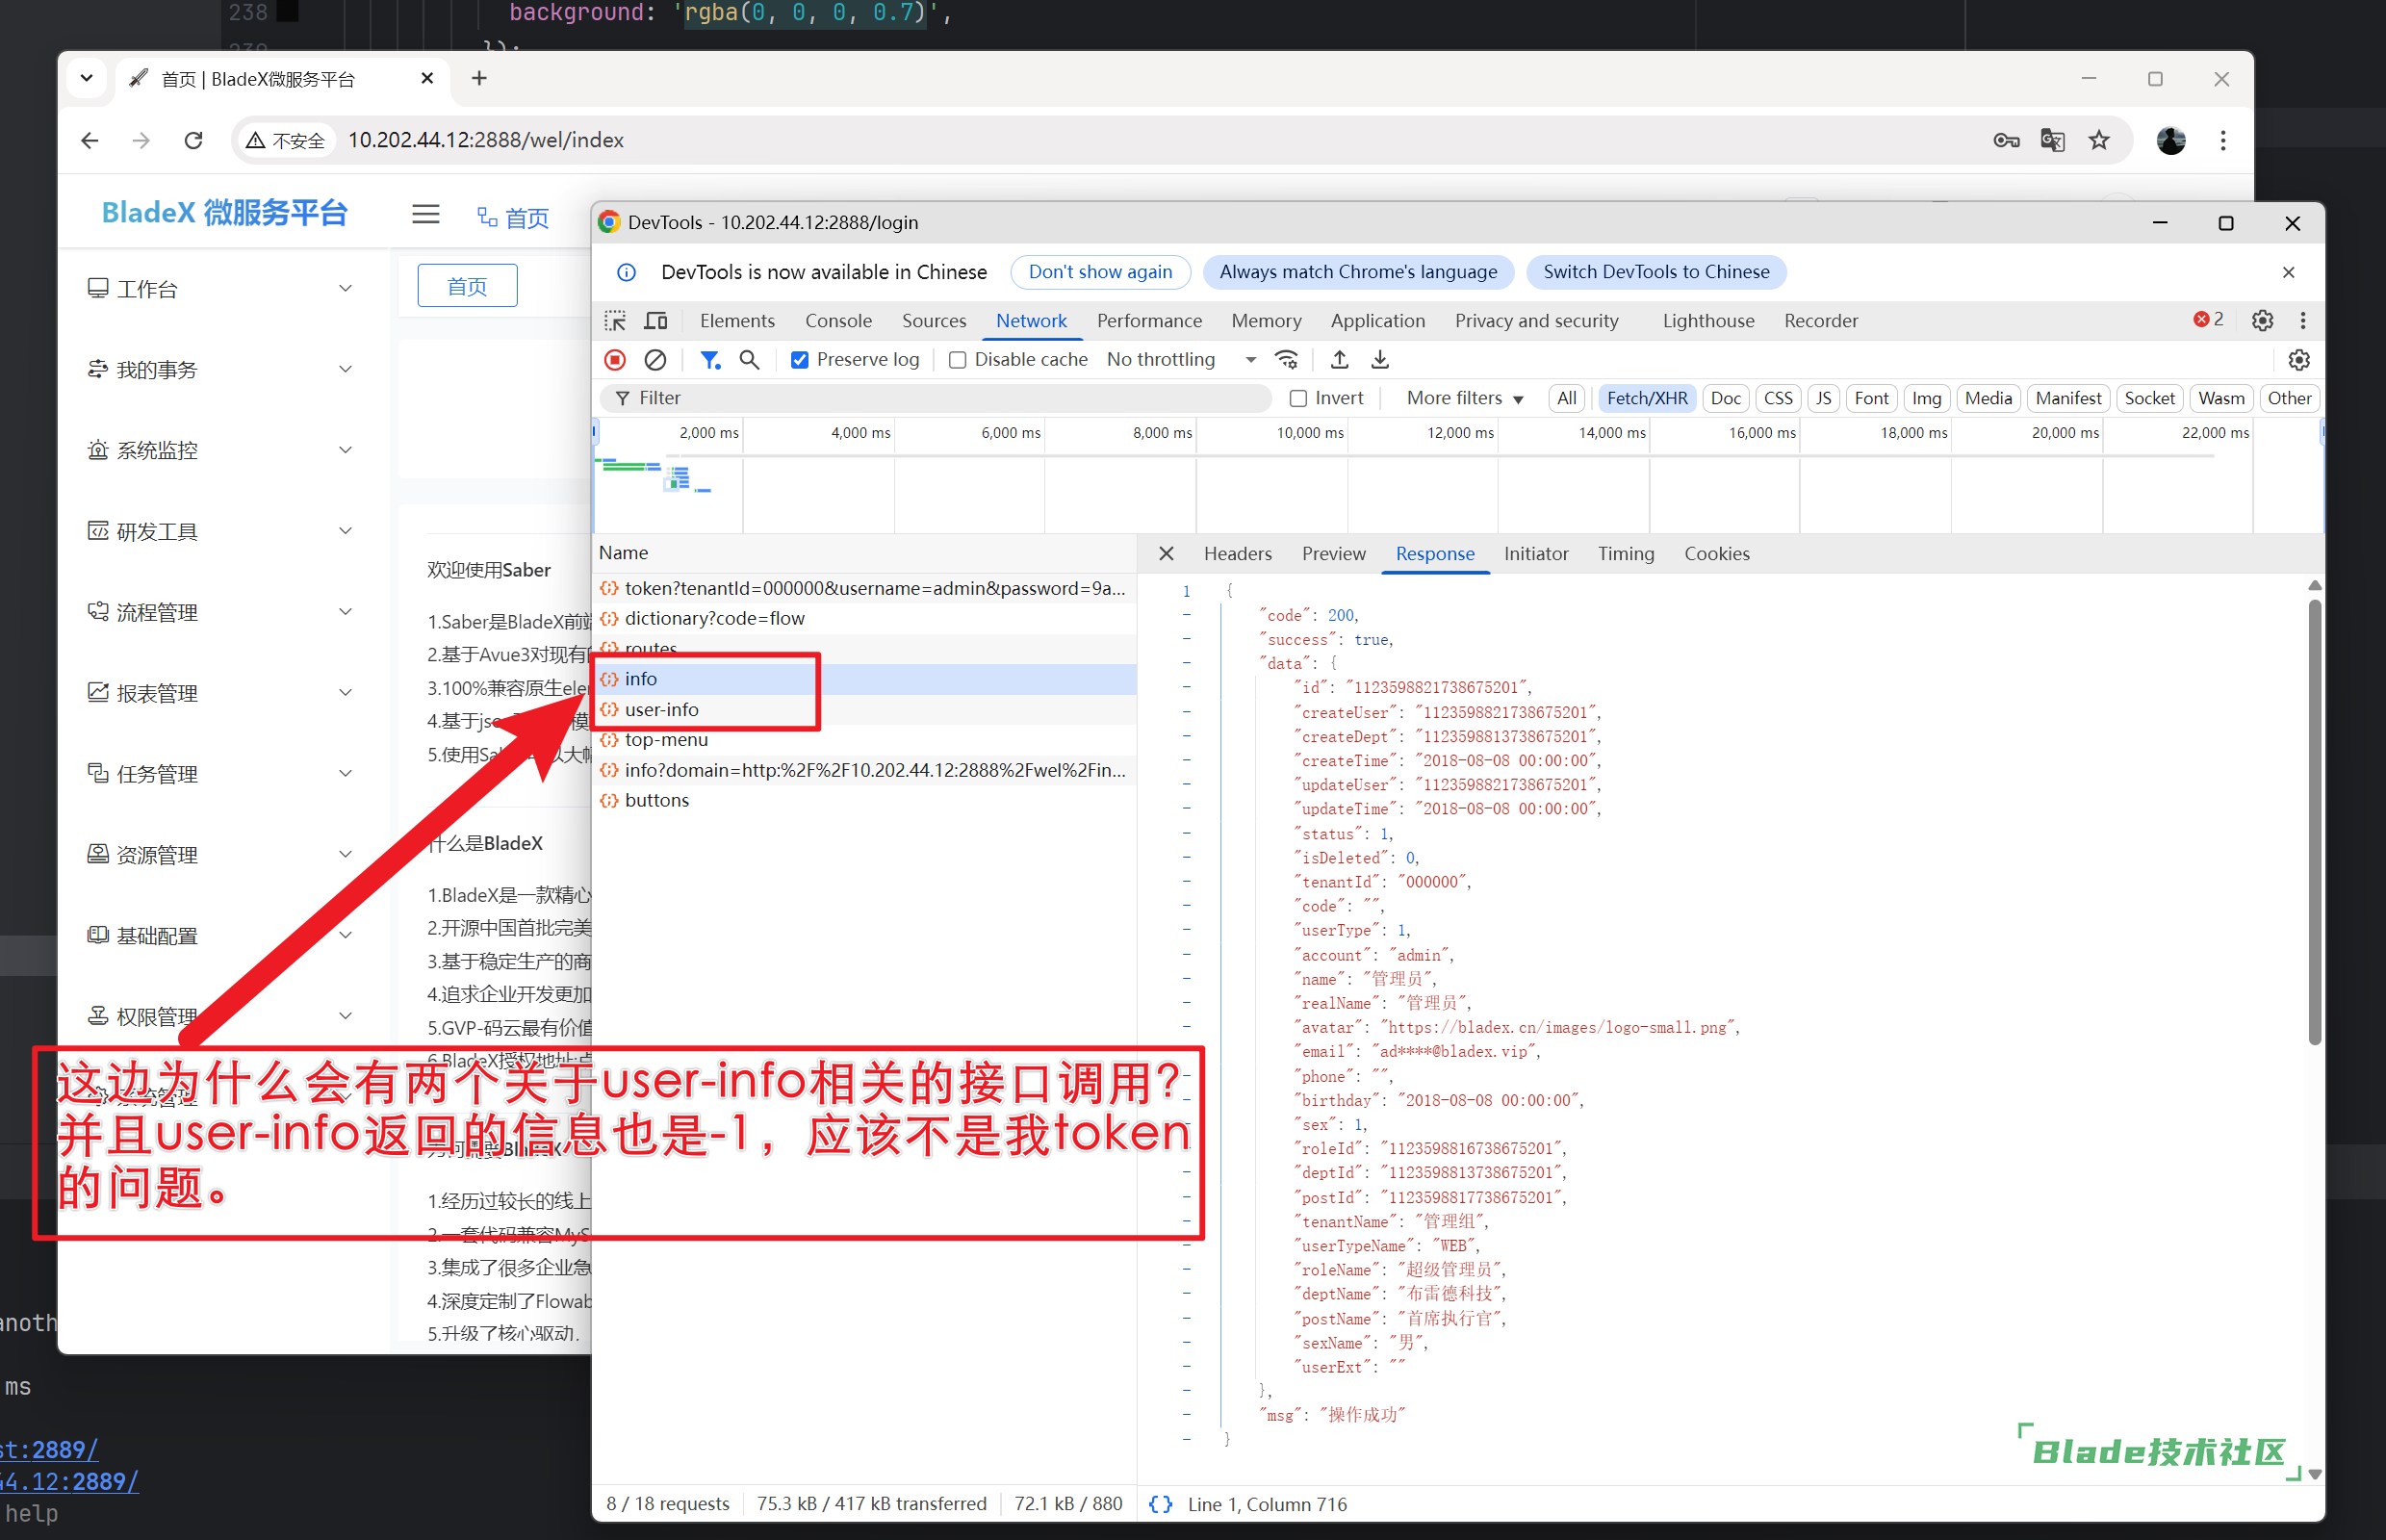Toggle the Fetch/XHR request filter
Screen dimensions: 2386x1540
coord(1646,398)
